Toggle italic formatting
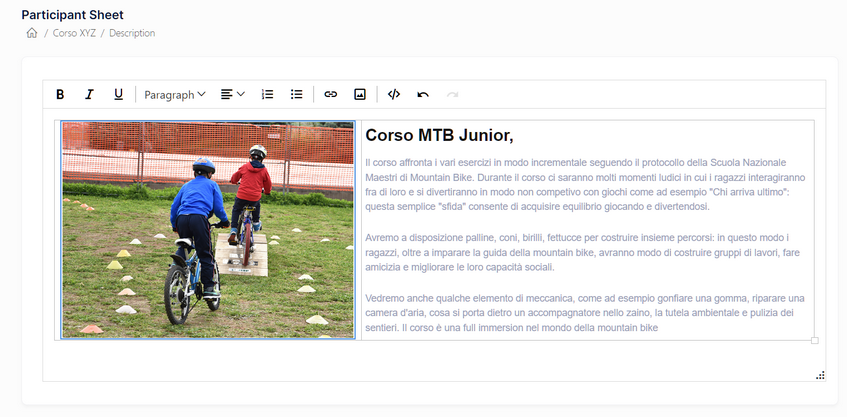This screenshot has height=417, width=847. click(x=89, y=95)
